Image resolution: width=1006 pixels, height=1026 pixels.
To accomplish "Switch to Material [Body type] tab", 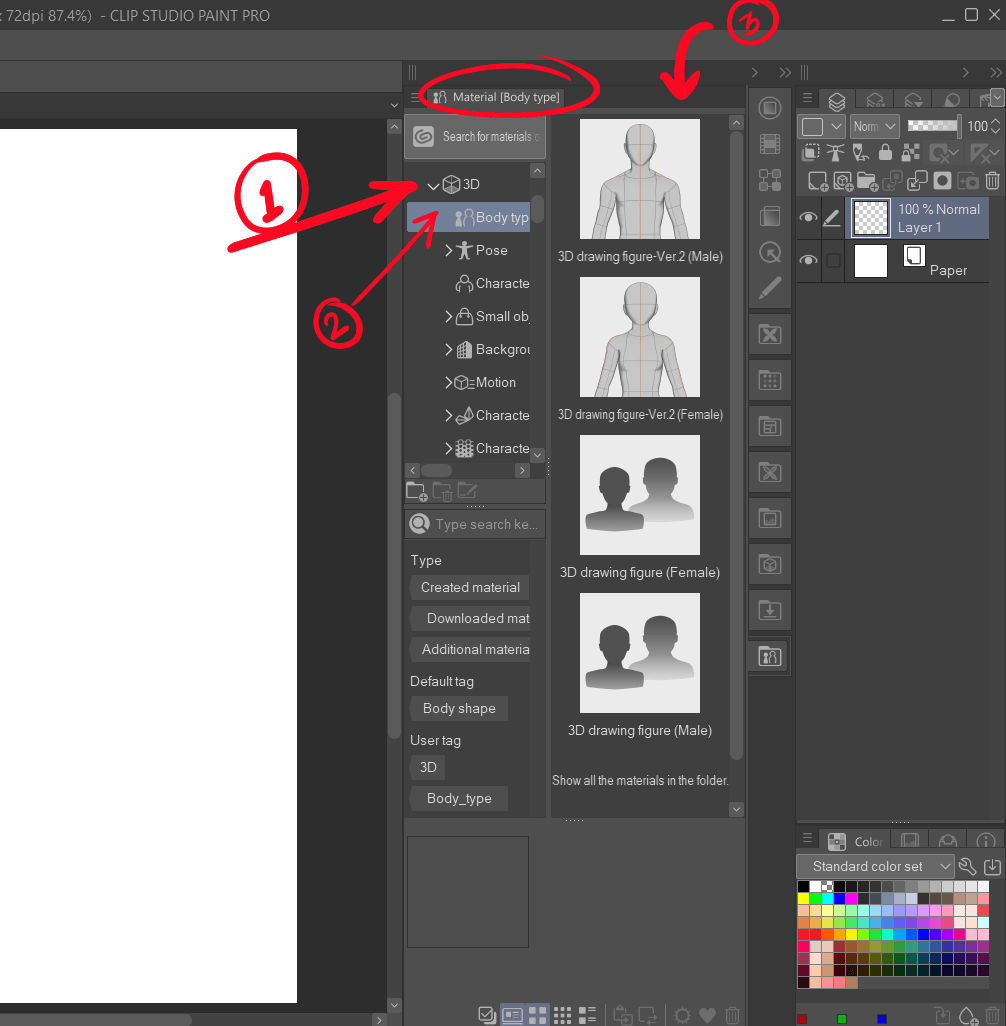I will (497, 97).
